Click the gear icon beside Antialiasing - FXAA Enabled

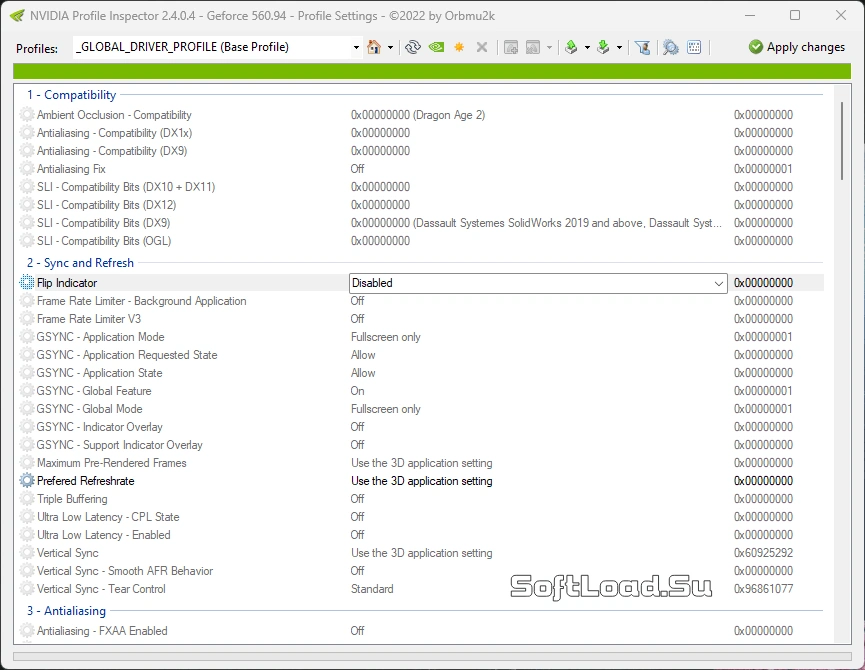click(27, 631)
